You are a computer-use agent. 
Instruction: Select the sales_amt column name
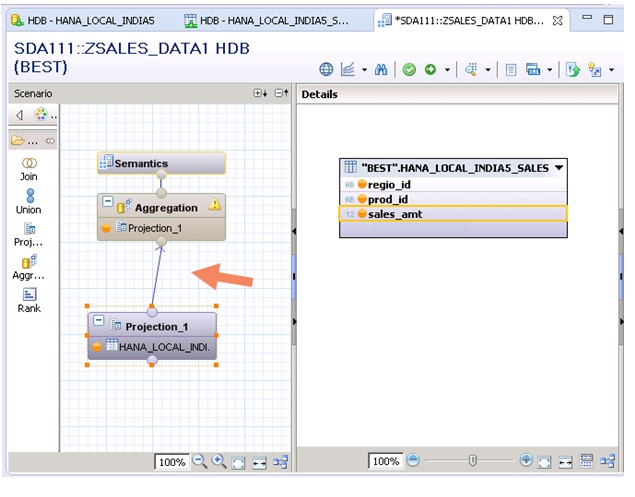coord(395,214)
